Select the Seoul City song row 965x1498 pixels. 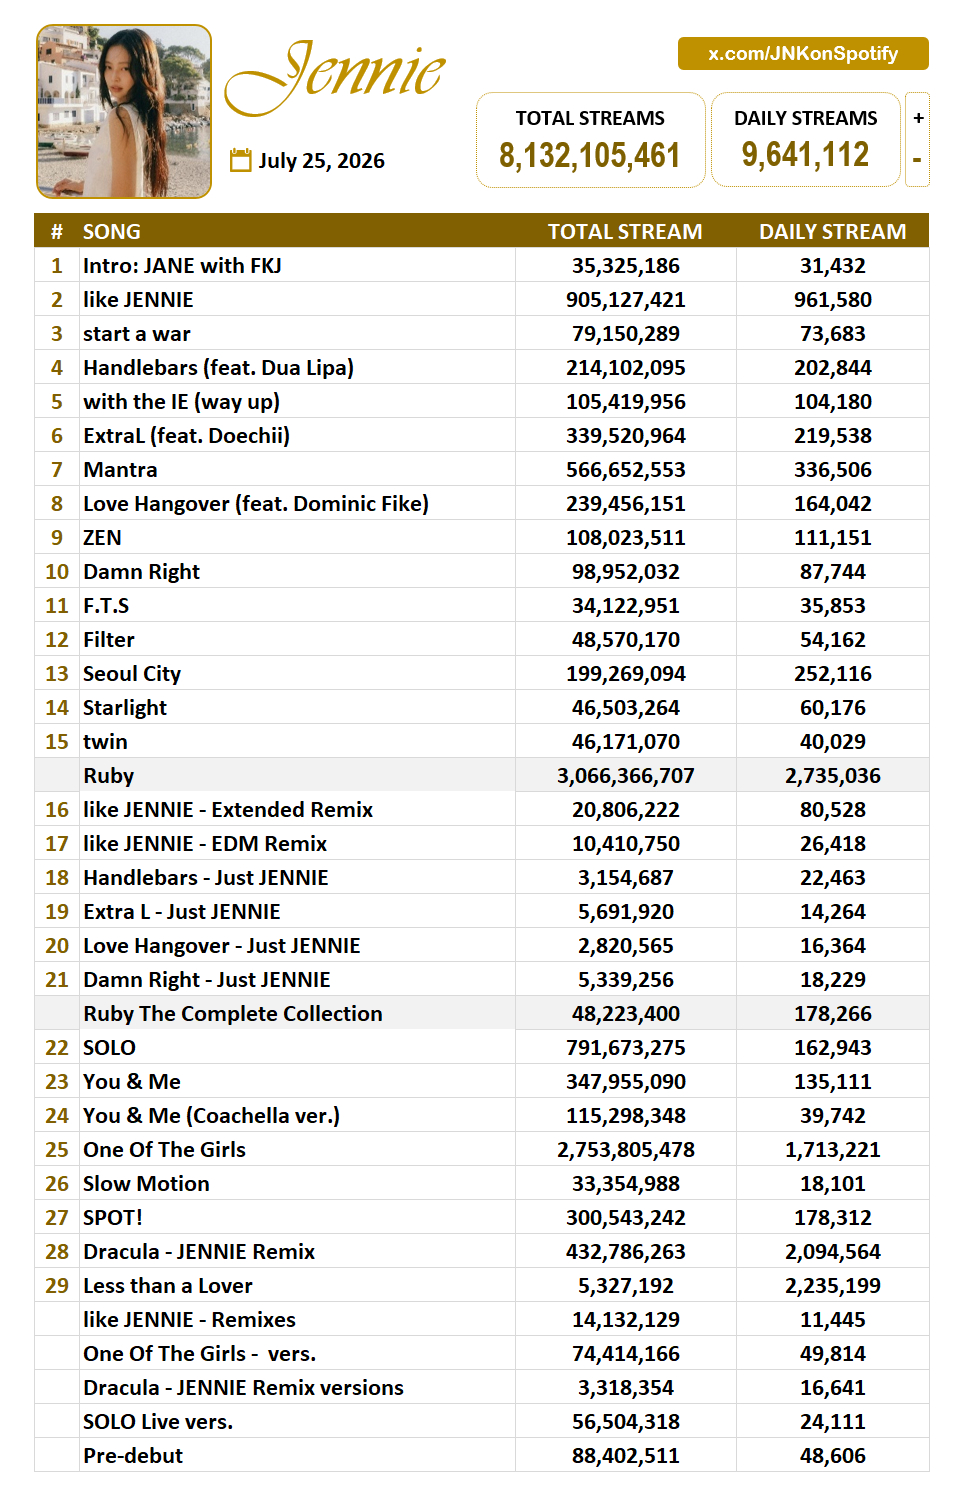(x=482, y=673)
